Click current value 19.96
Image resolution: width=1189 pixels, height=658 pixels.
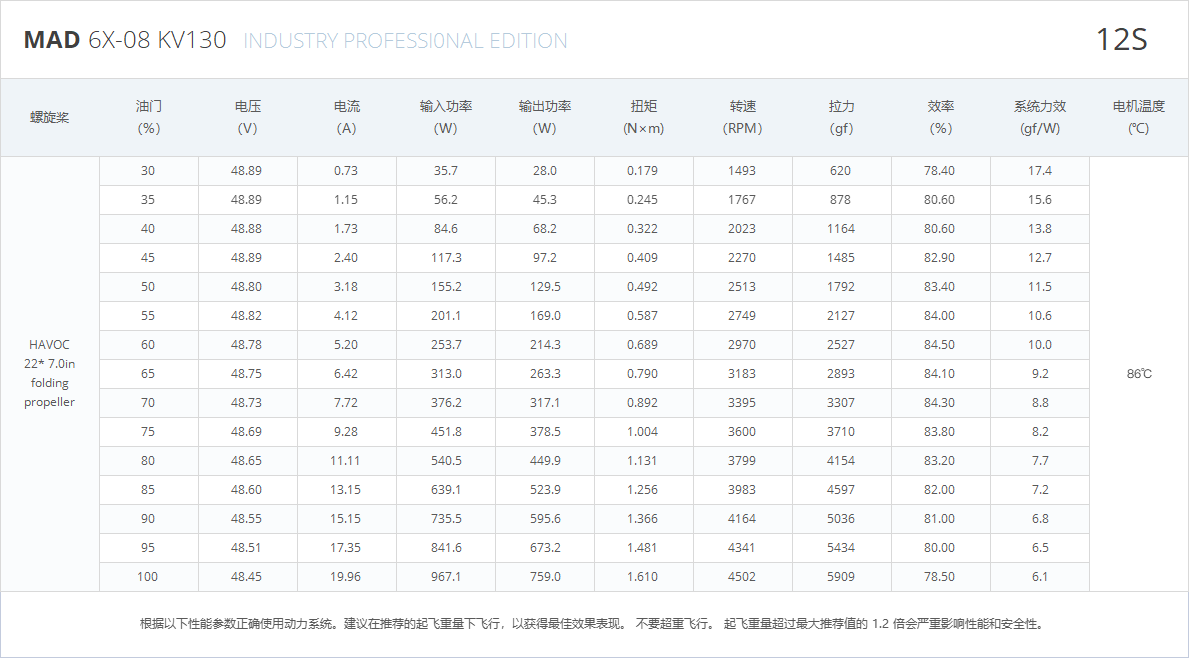click(x=345, y=576)
